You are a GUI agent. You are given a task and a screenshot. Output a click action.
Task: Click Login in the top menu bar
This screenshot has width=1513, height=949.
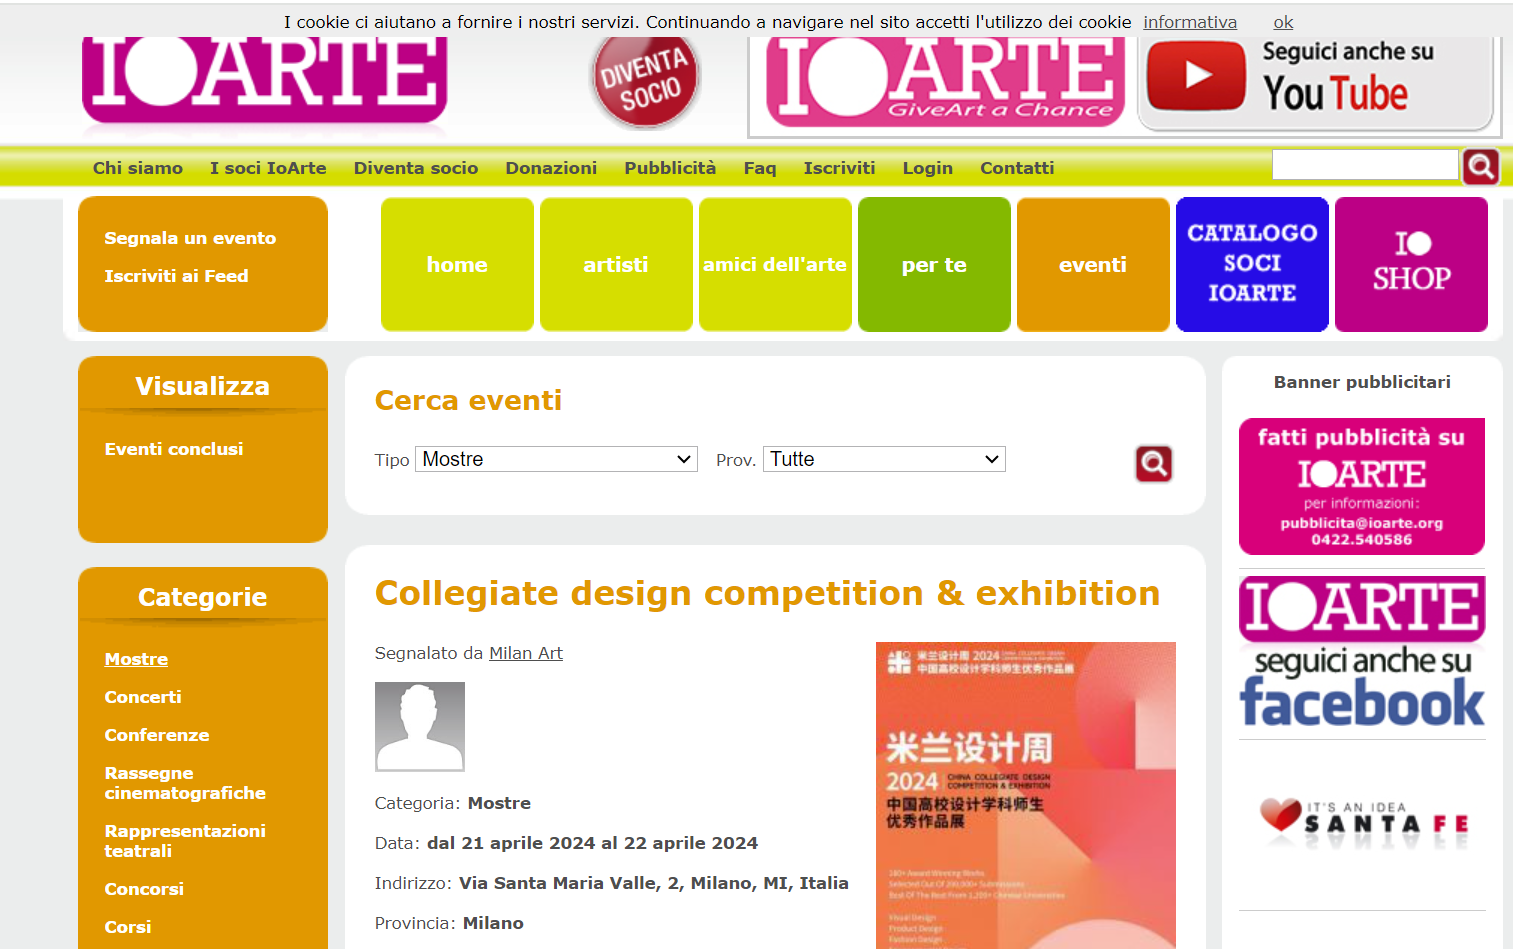[x=927, y=168]
